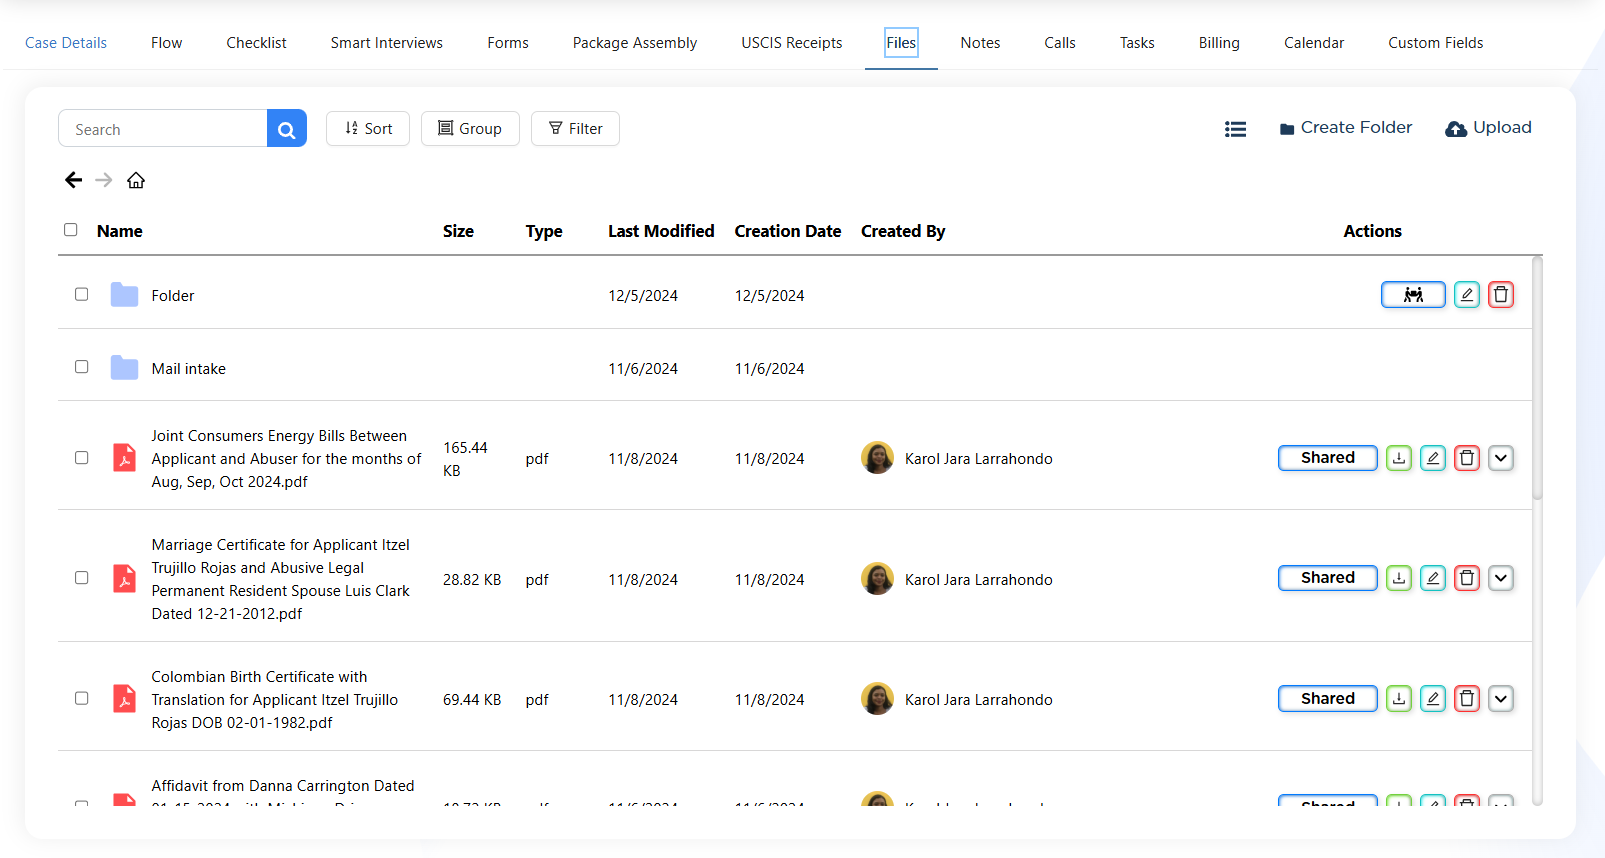Open the Smart Interviews tab
Image resolution: width=1605 pixels, height=858 pixels.
click(x=387, y=43)
